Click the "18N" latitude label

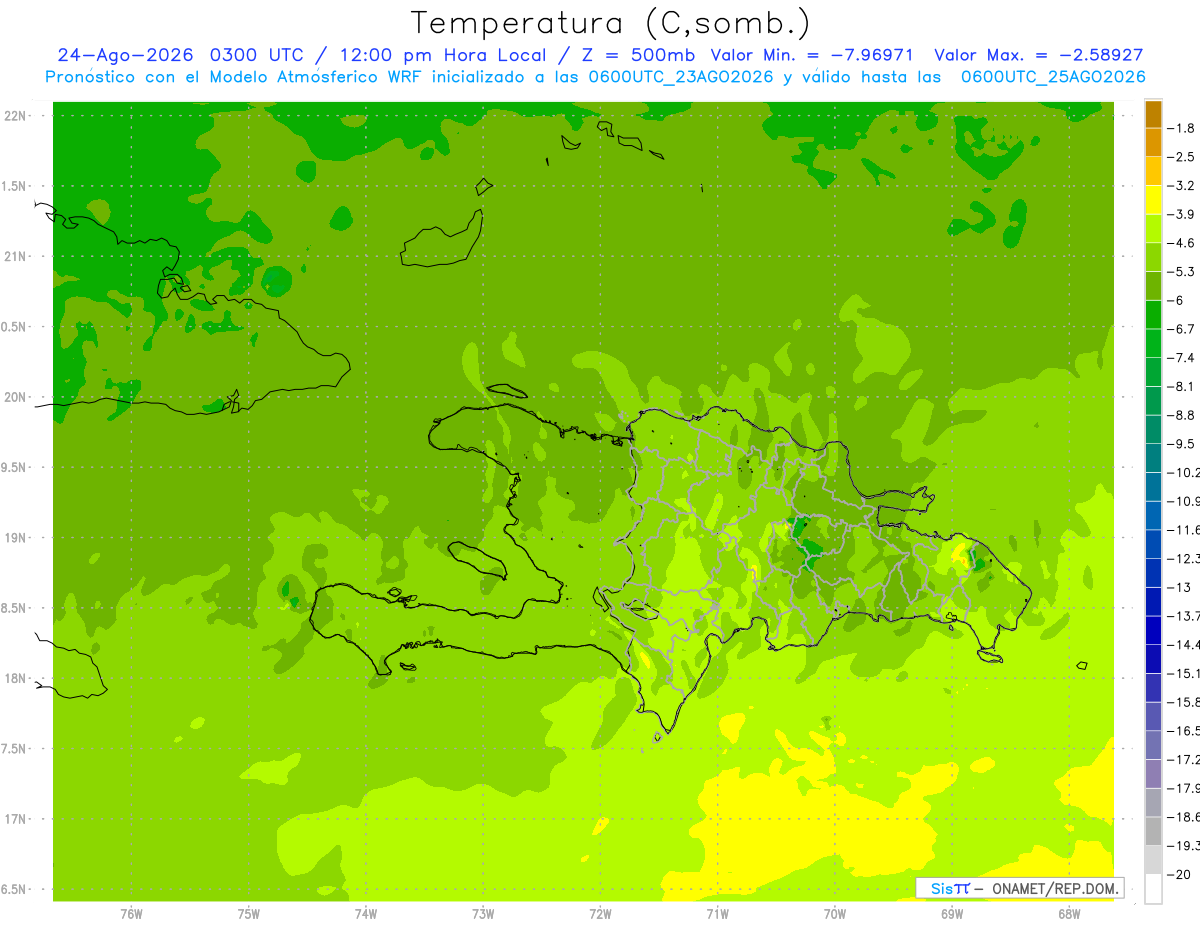click(x=15, y=678)
